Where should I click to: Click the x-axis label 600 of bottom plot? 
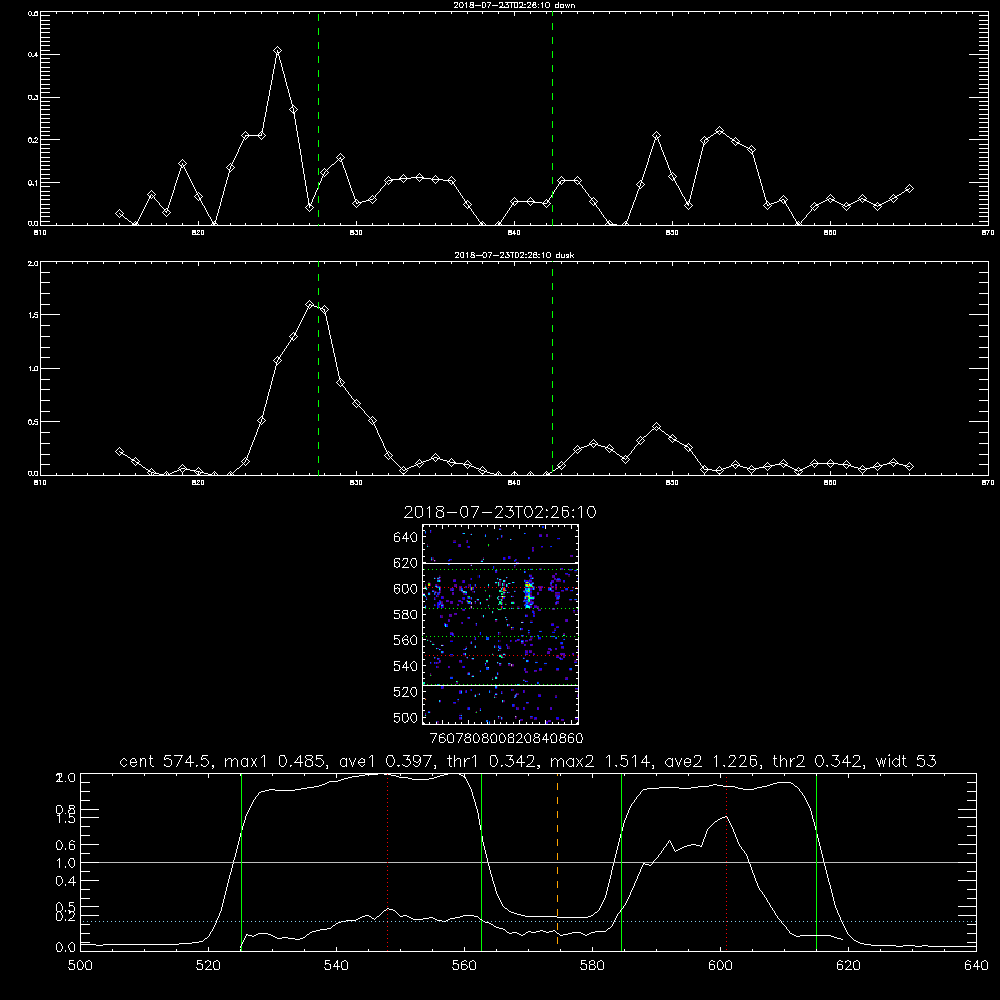[x=721, y=966]
